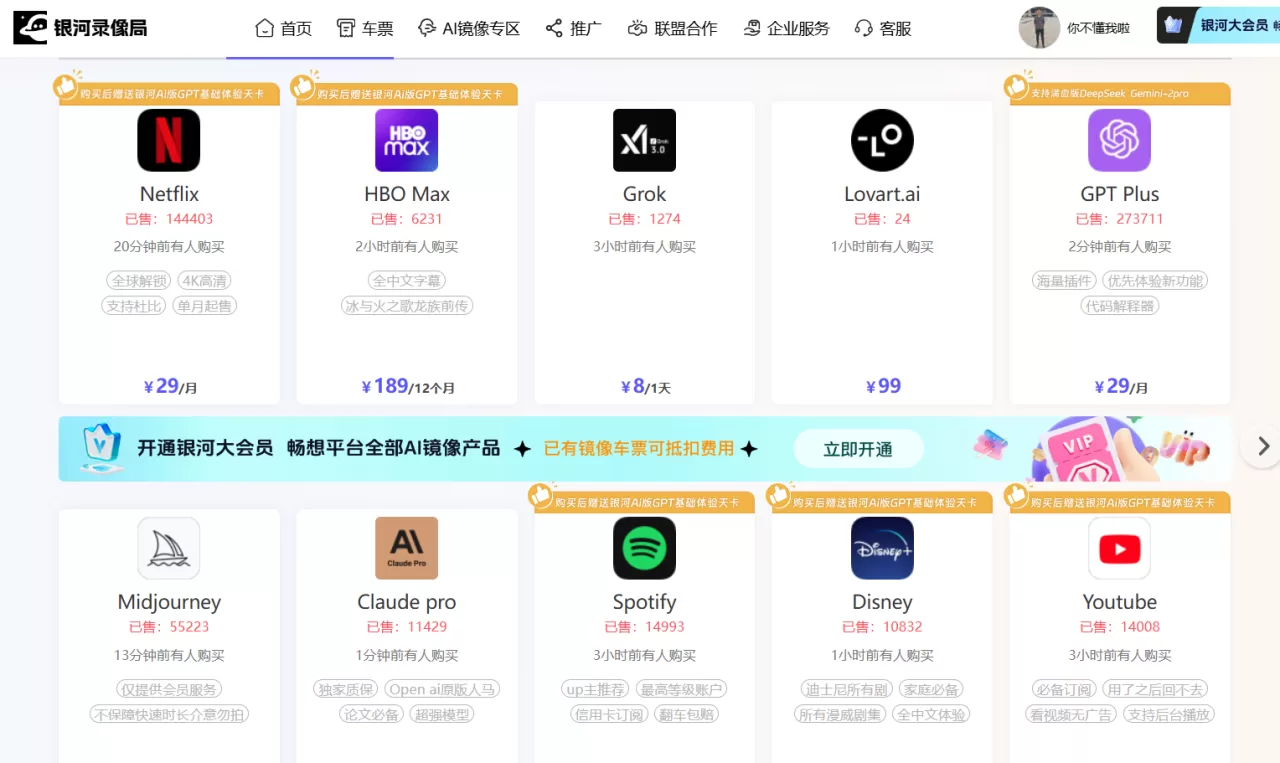The image size is (1280, 763).
Task: Click the 家庭必备 tag on Disney
Action: pyautogui.click(x=931, y=689)
